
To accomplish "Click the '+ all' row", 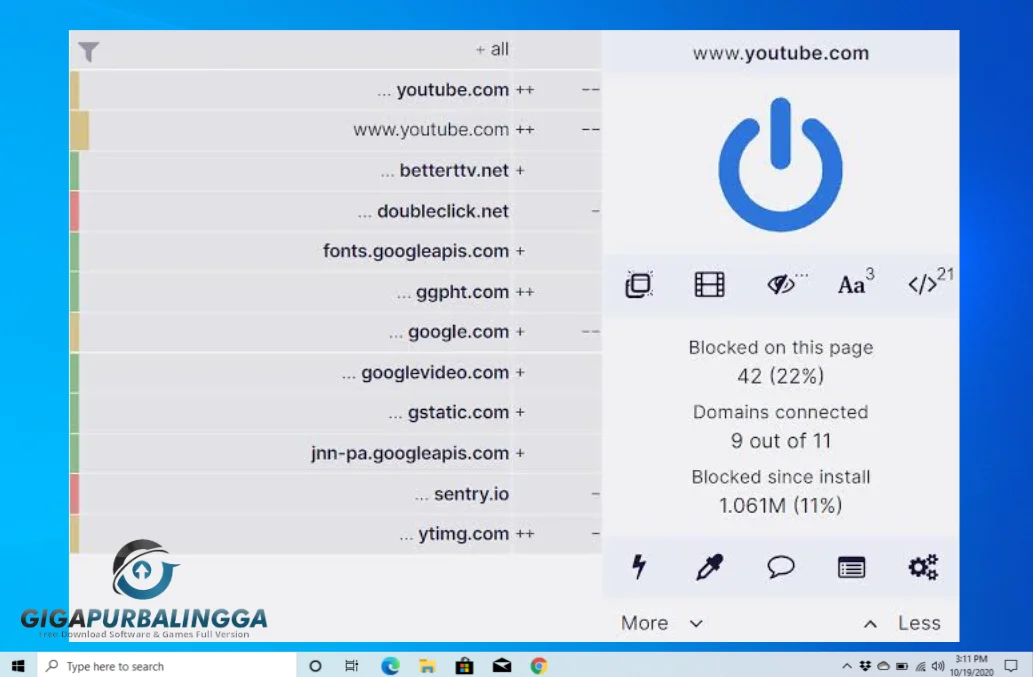I will (336, 49).
